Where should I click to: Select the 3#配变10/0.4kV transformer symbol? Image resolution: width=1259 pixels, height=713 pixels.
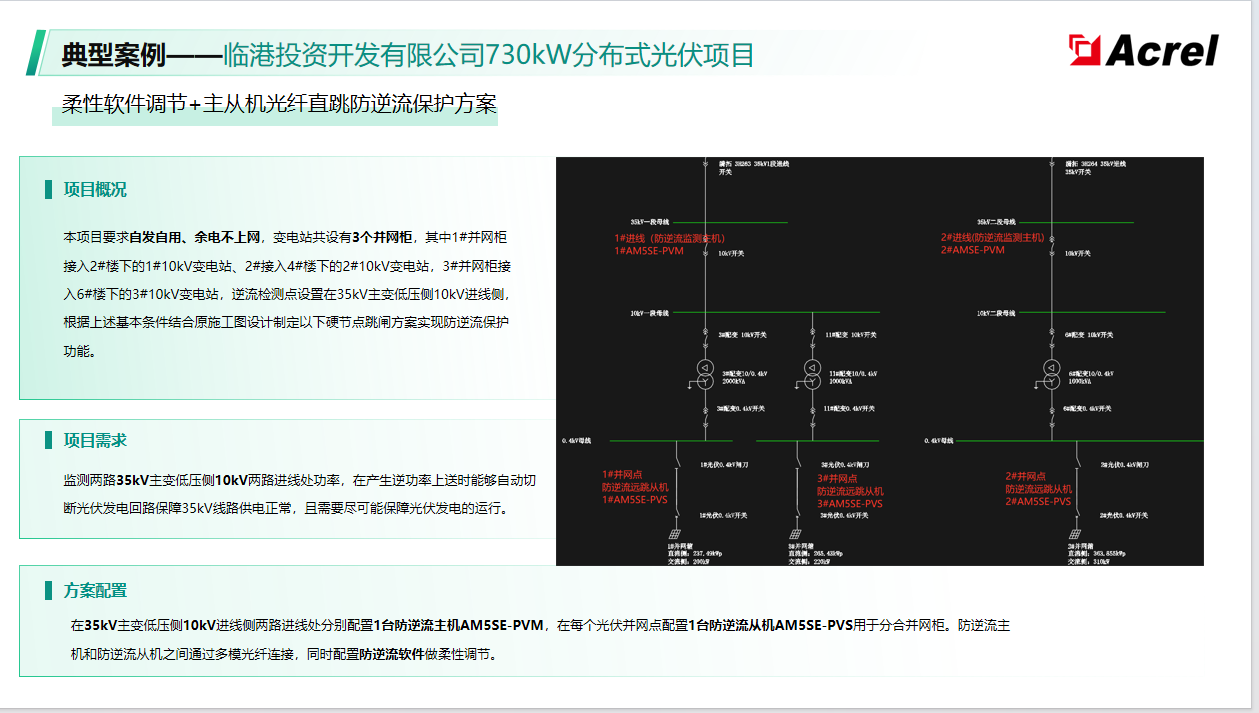coord(705,374)
